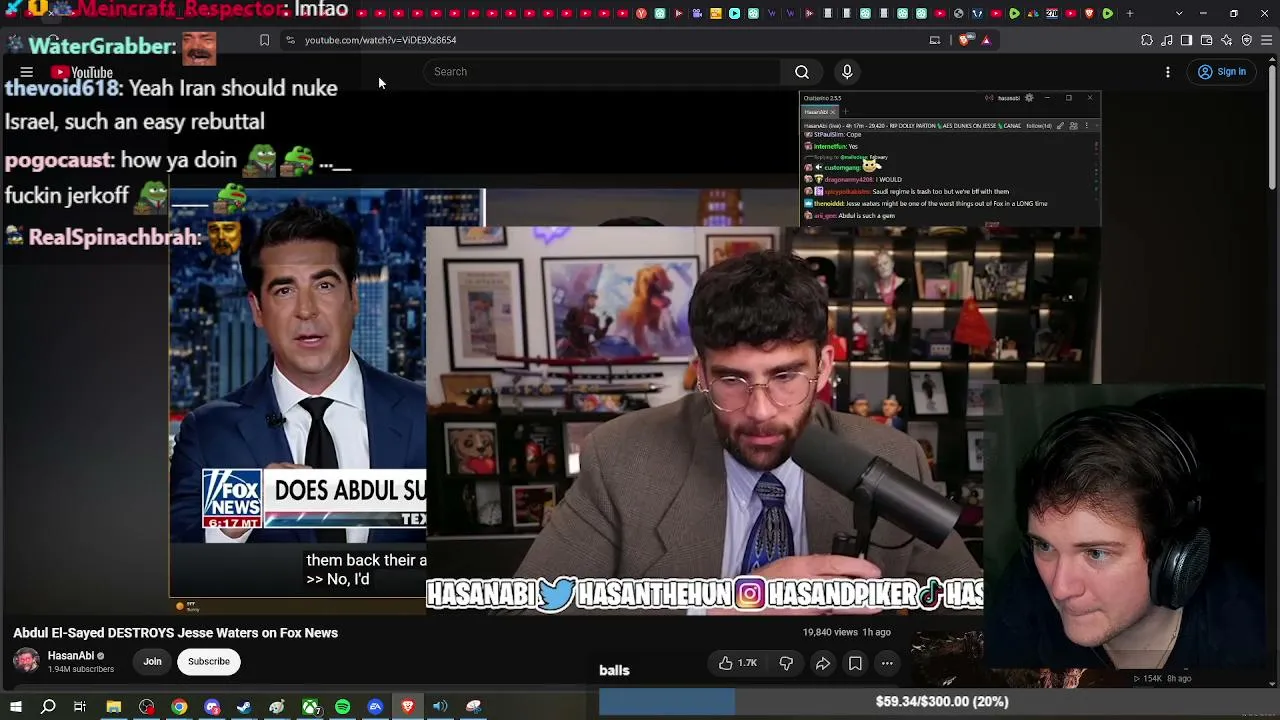Open Steam from the taskbar
Screen dimensions: 1280x720
pyautogui.click(x=244, y=707)
